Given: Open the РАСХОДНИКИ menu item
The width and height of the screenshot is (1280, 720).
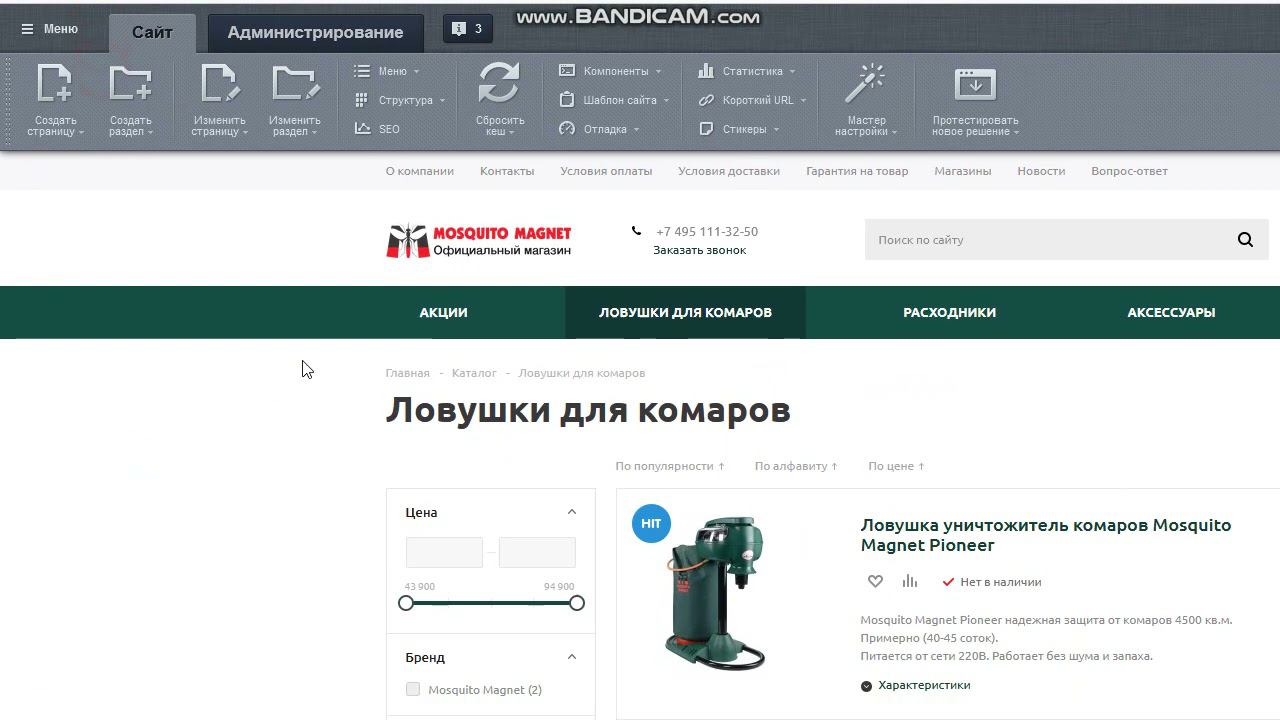Looking at the screenshot, I should point(949,312).
